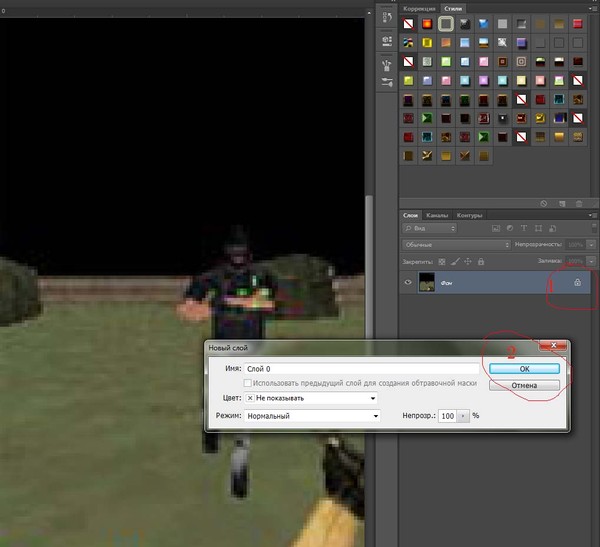Image resolution: width=600 pixels, height=547 pixels.
Task: Open the Styles panel flyout menu
Action: pyautogui.click(x=594, y=8)
